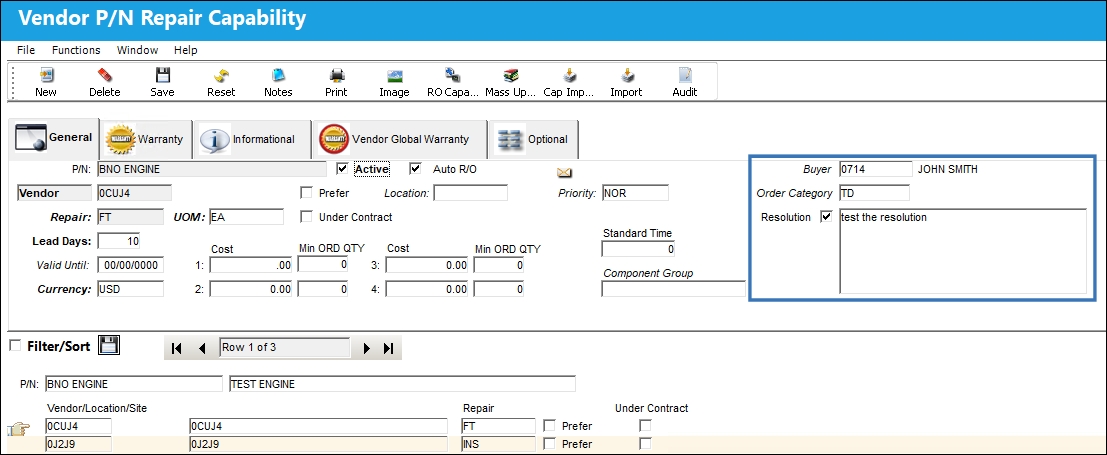The image size is (1107, 455).
Task: Check Under Contract for the FT row
Action: point(645,426)
